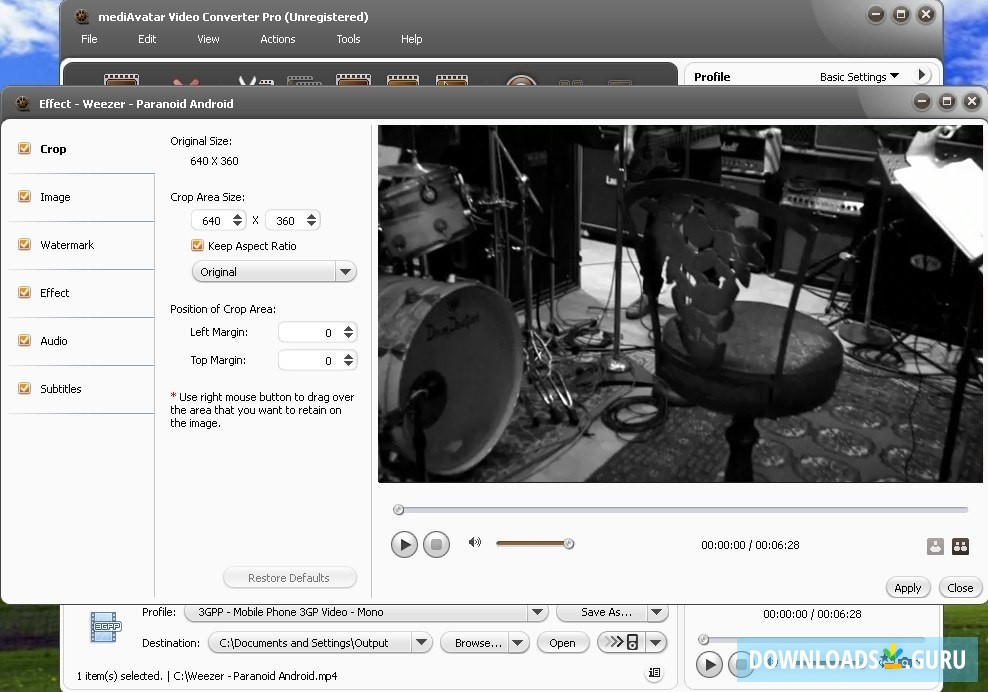Disable the Subtitles checkbox

[25, 389]
